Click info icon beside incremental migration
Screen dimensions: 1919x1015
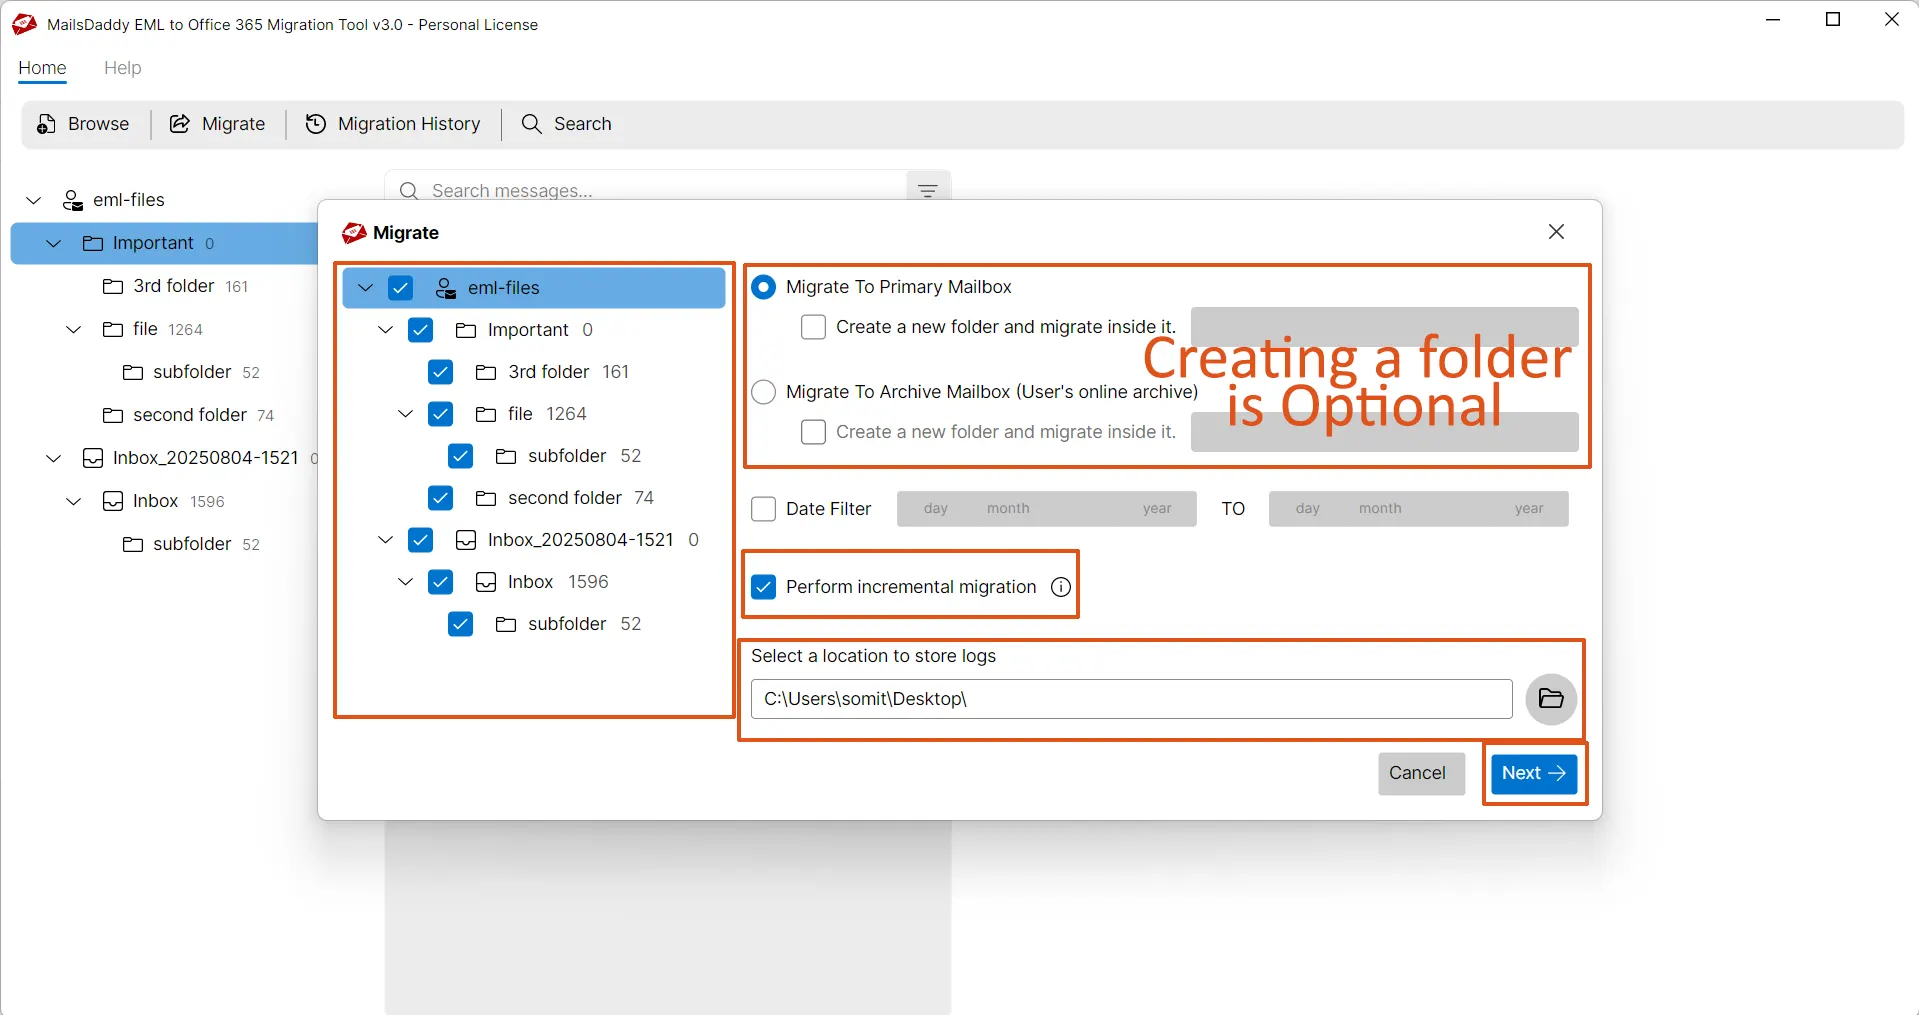point(1061,587)
